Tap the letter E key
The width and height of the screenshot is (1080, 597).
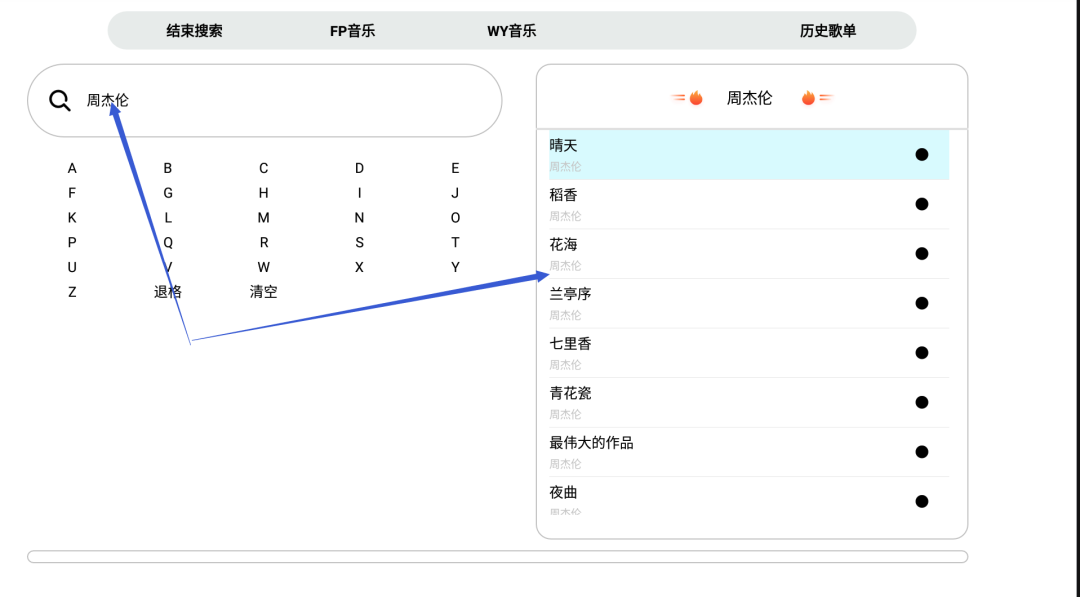pyautogui.click(x=455, y=168)
